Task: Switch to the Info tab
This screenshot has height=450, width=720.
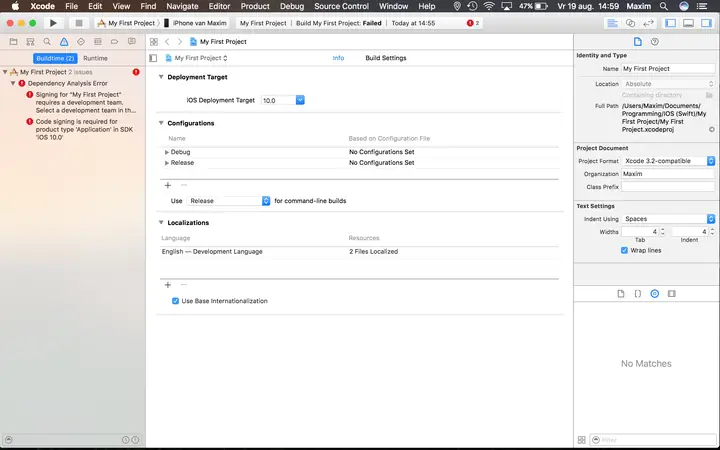Action: tap(338, 58)
